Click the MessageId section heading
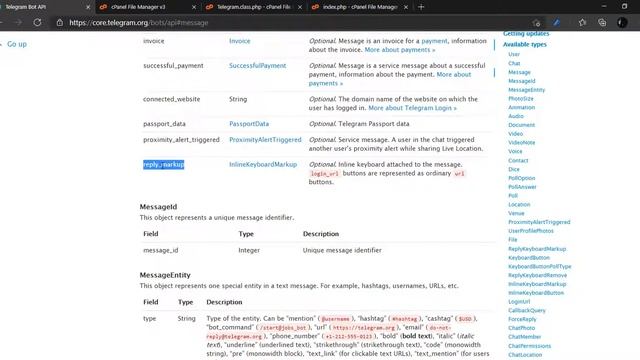 click(158, 207)
